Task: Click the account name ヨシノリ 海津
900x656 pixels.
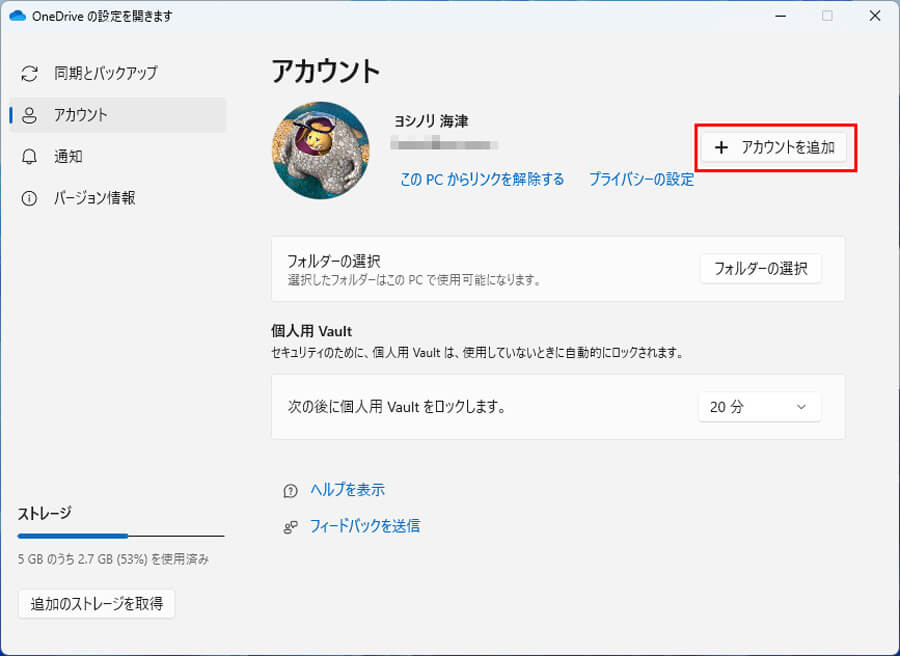Action: tap(430, 121)
